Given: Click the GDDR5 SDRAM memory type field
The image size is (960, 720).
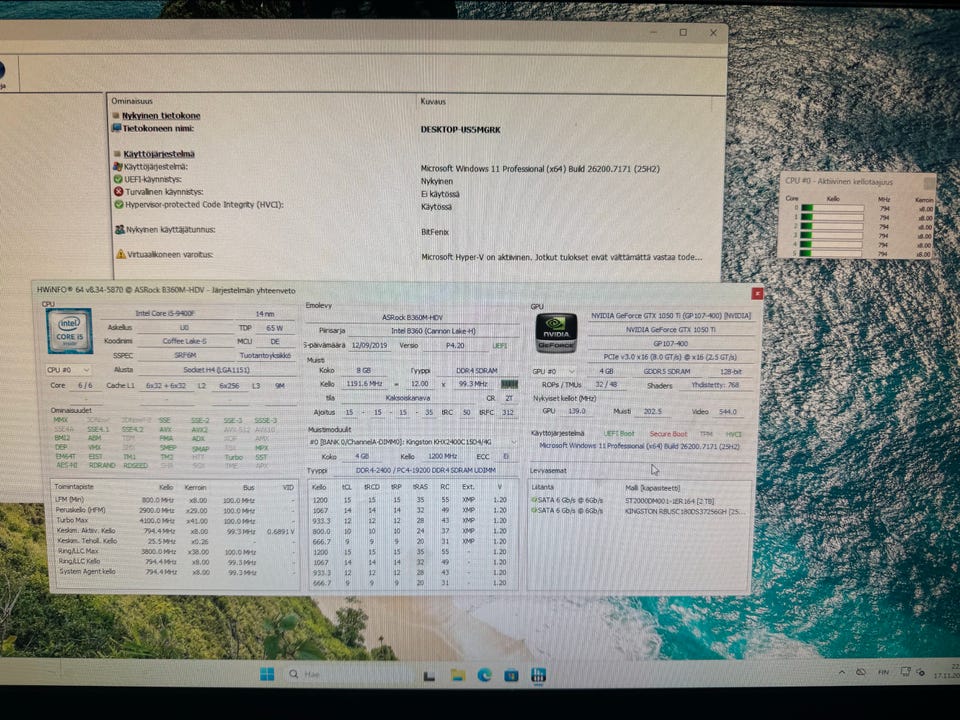Looking at the screenshot, I should pyautogui.click(x=666, y=372).
